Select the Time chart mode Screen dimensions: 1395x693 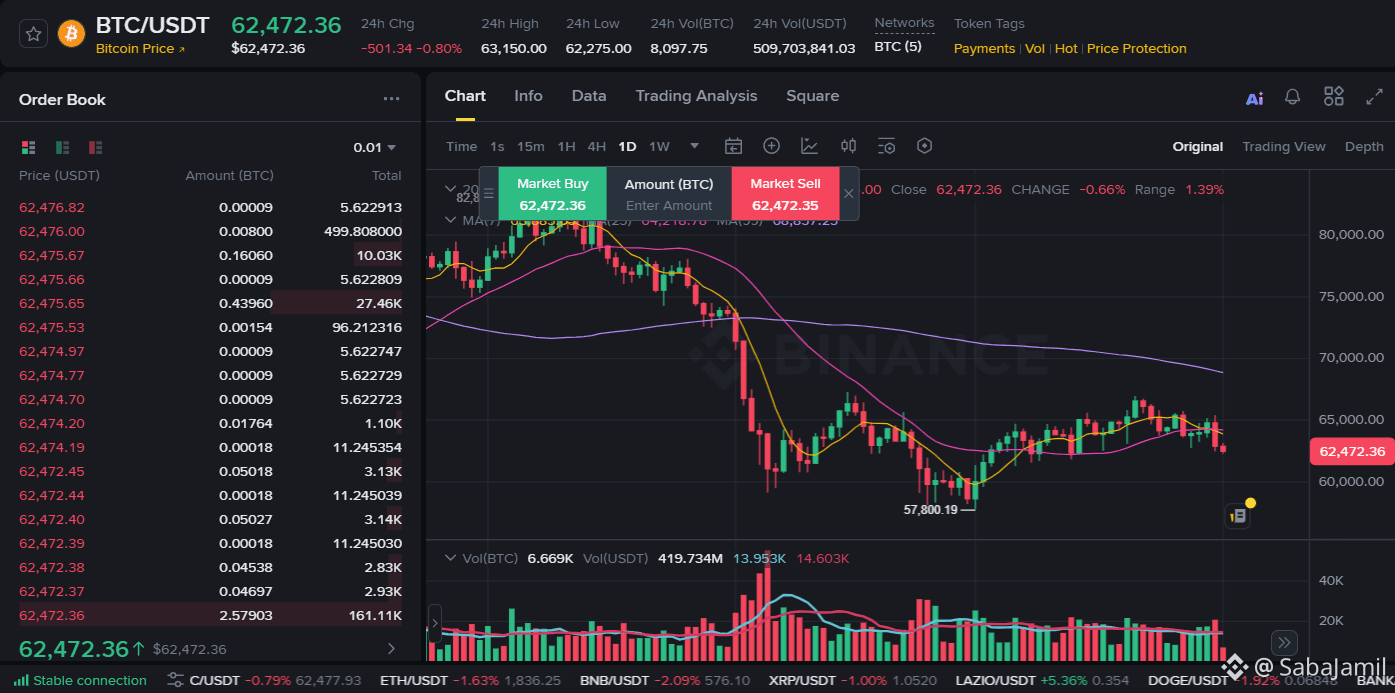461,146
